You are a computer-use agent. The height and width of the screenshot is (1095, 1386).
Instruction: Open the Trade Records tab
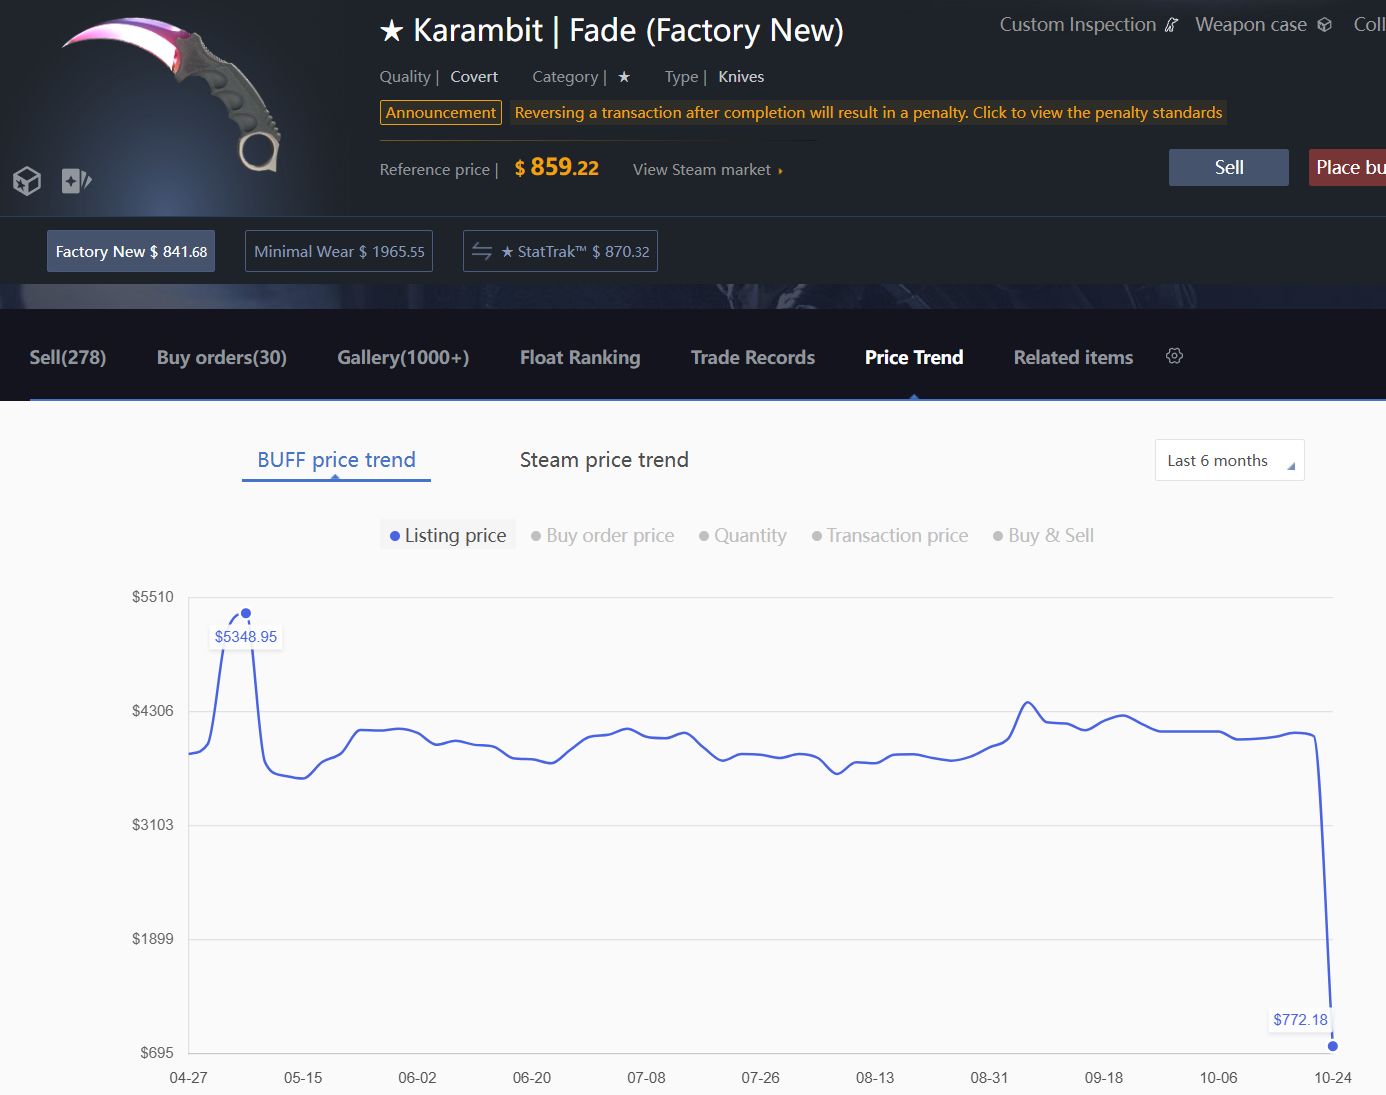point(753,357)
